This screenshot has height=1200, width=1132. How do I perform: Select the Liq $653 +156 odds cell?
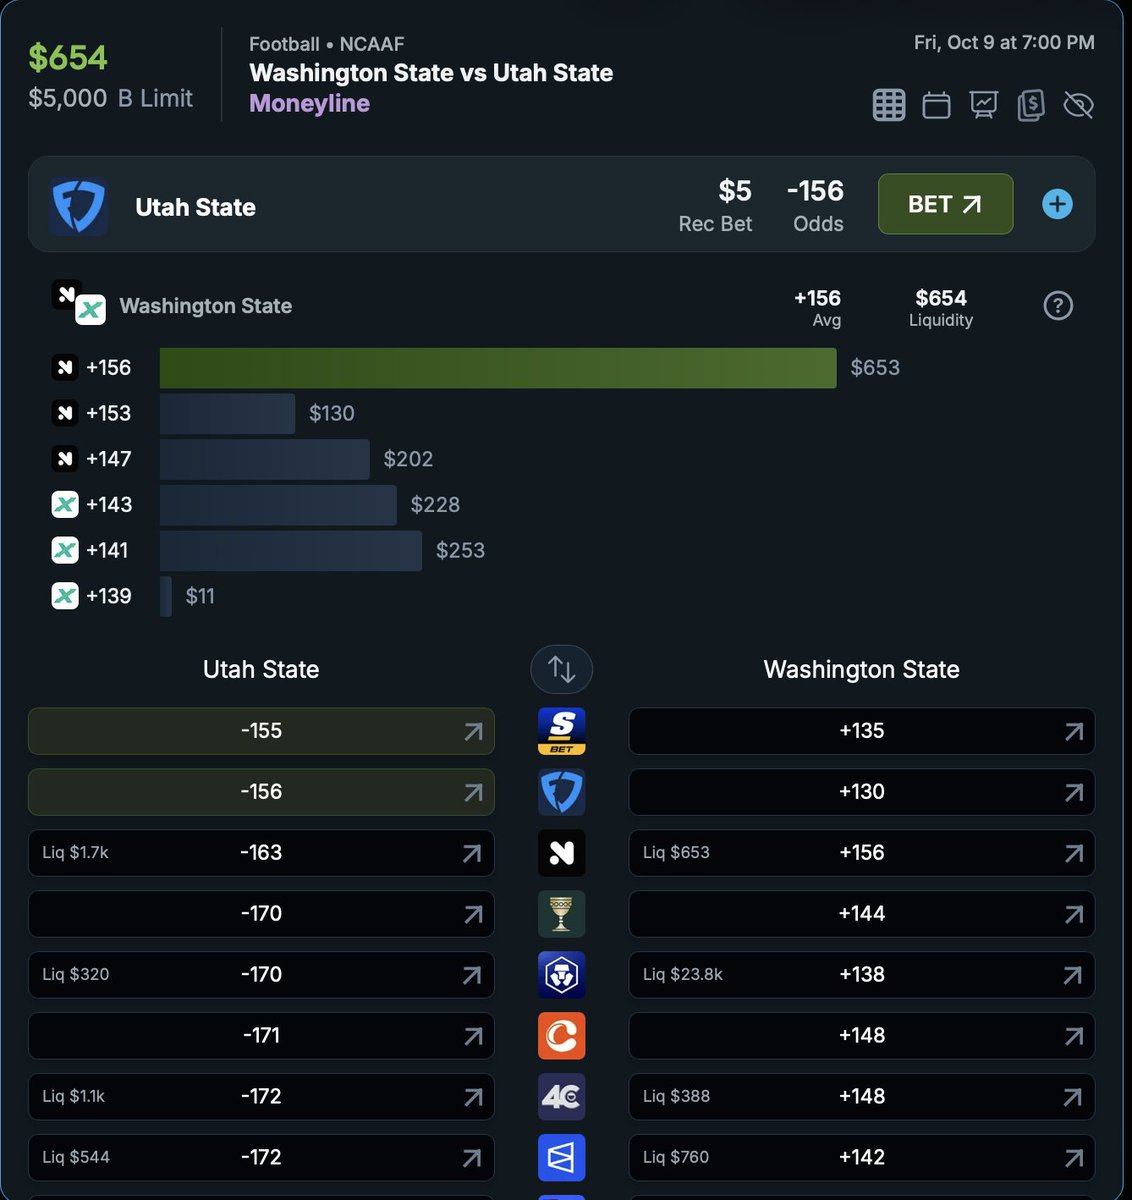(861, 853)
